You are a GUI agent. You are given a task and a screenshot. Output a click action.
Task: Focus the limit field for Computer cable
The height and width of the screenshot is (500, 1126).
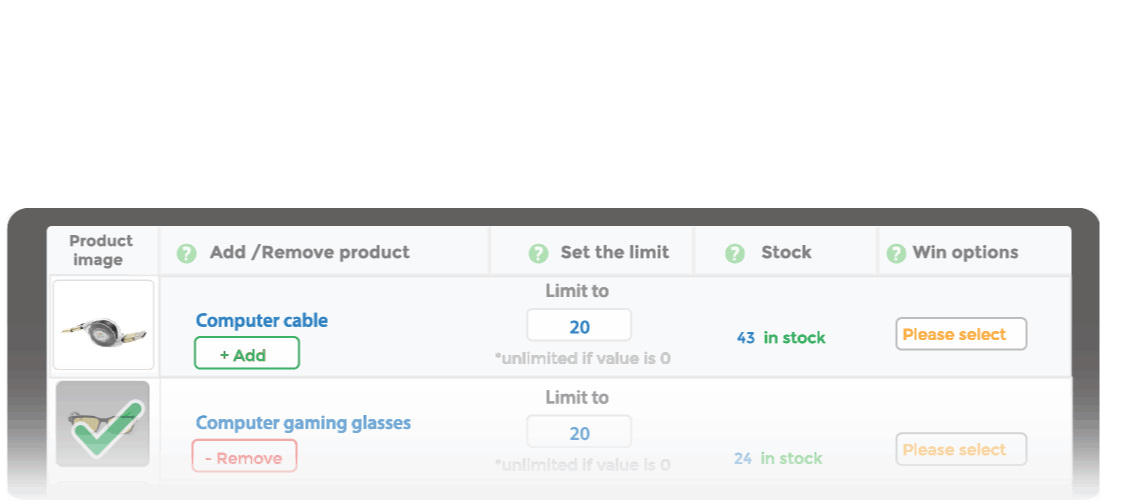579,326
